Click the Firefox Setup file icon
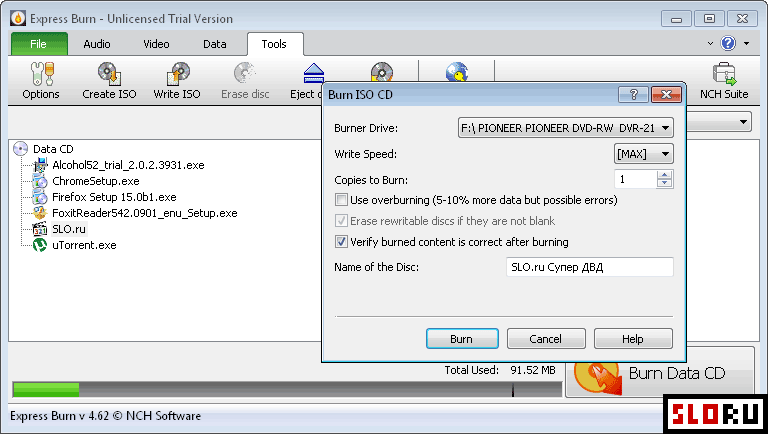This screenshot has width=768, height=434. coord(40,197)
